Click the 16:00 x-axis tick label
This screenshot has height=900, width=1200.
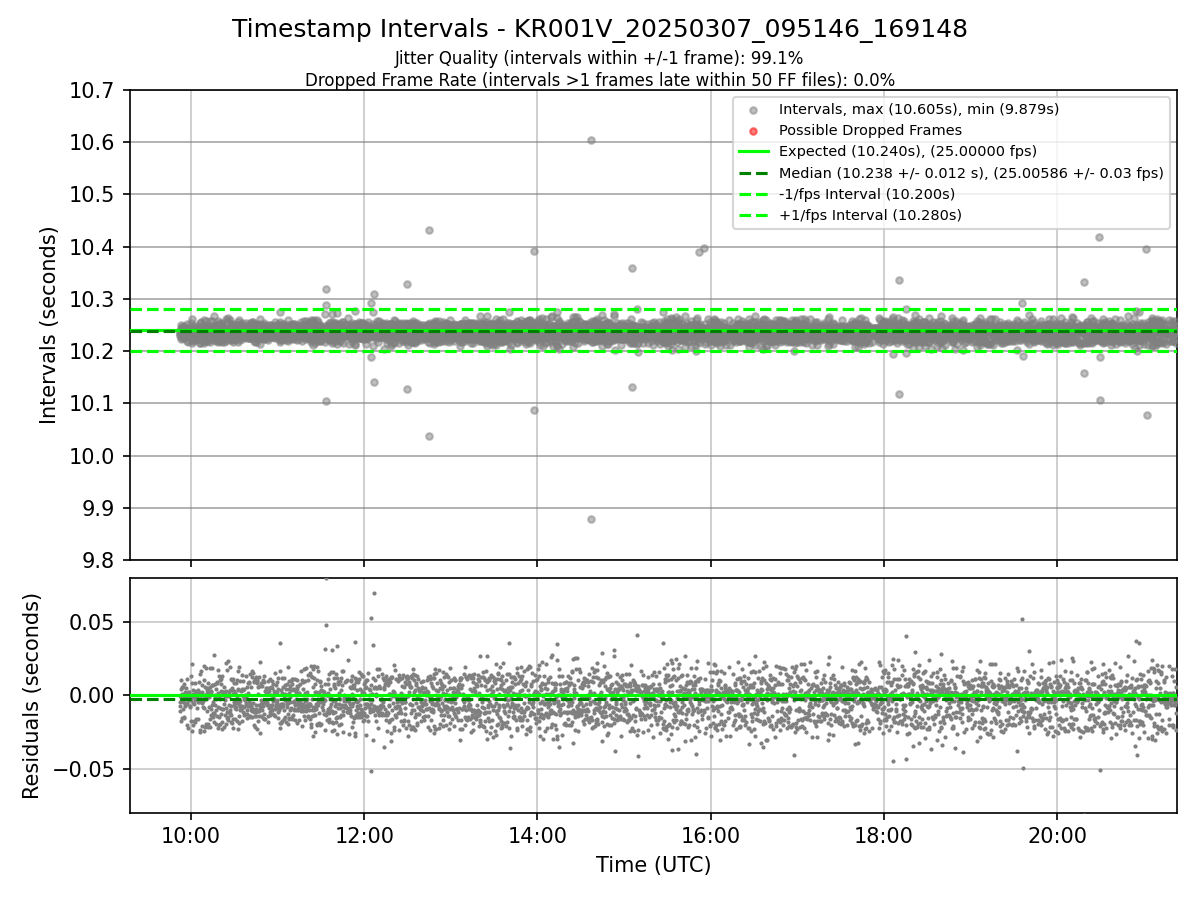coord(710,834)
